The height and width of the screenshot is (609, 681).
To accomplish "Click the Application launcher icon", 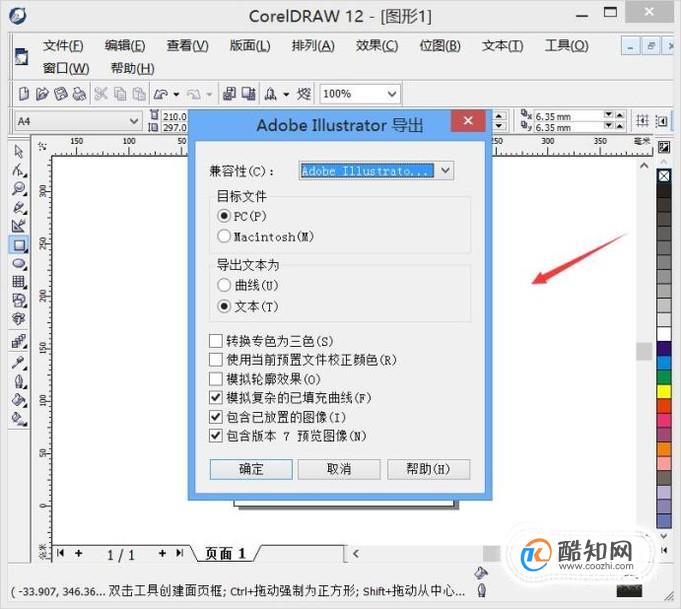I will point(271,93).
